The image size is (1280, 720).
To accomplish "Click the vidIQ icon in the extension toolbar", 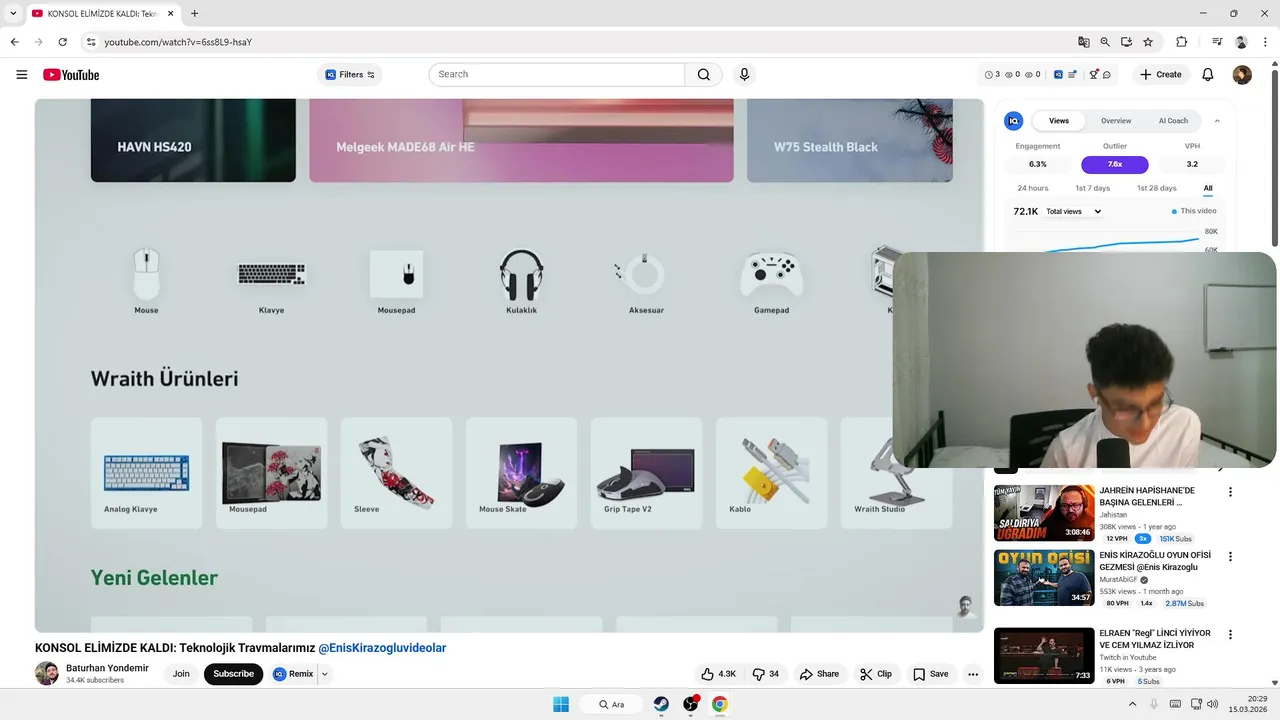I will (1058, 74).
